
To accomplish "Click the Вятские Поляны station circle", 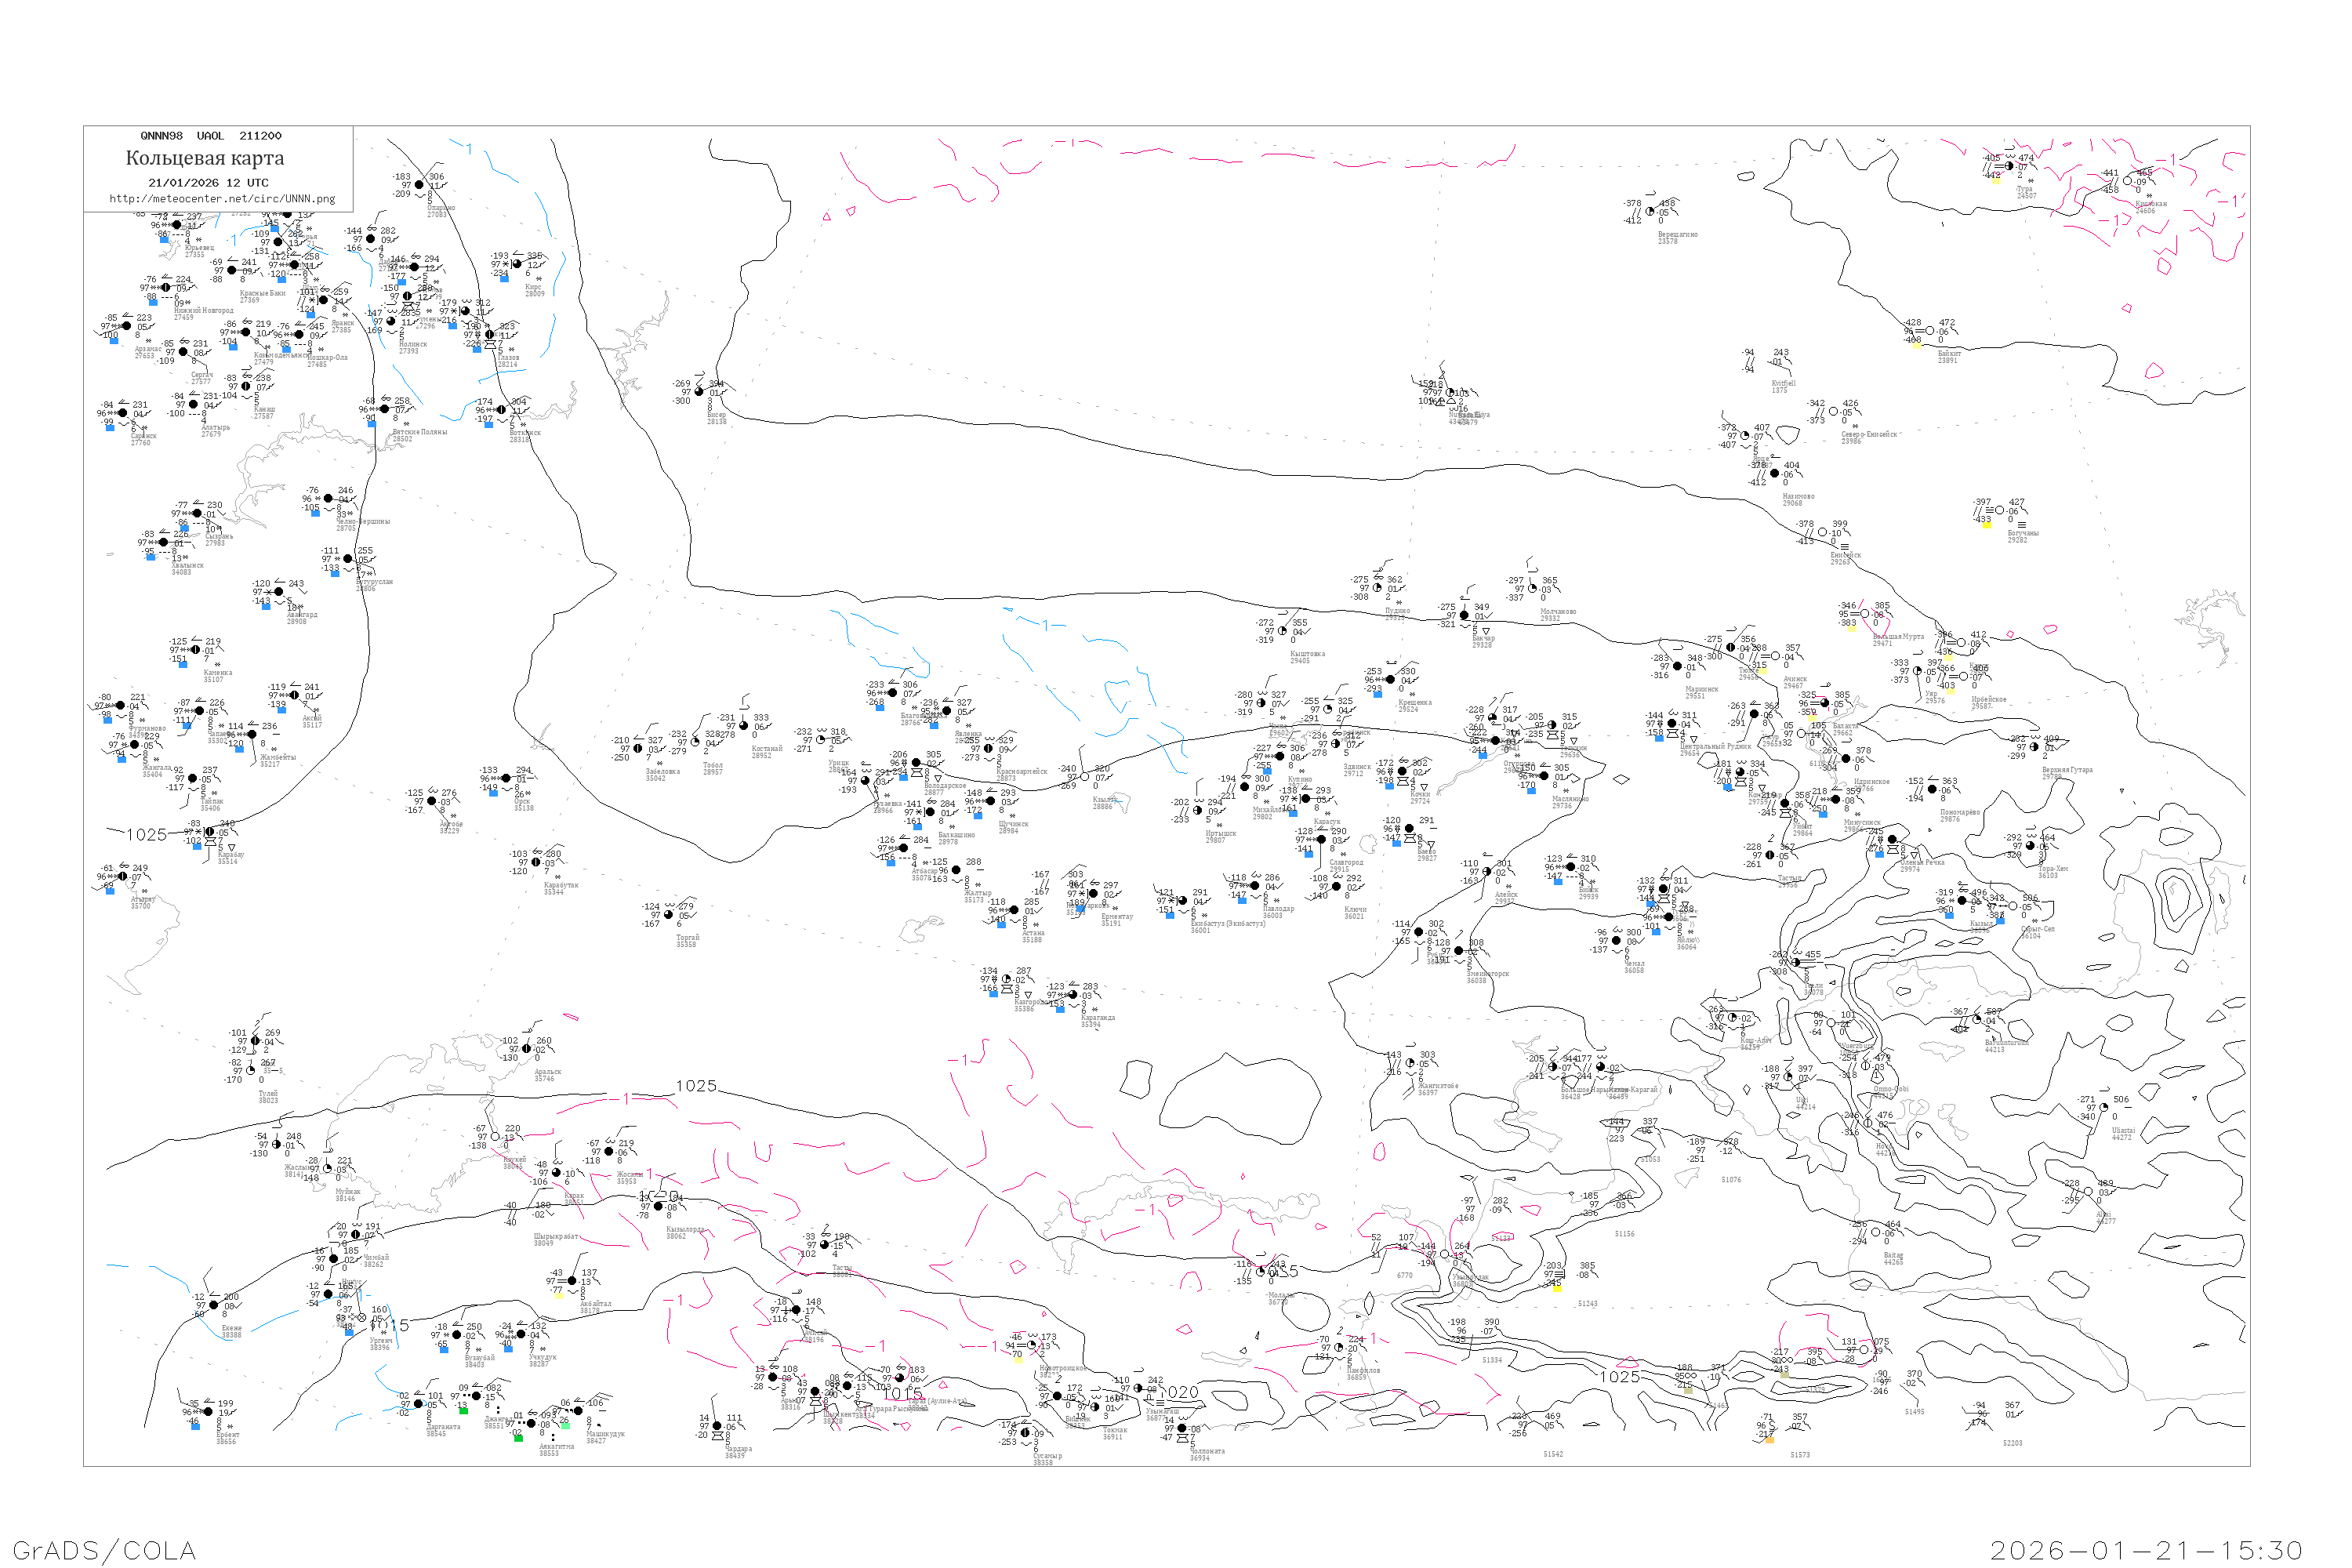I will pos(385,409).
